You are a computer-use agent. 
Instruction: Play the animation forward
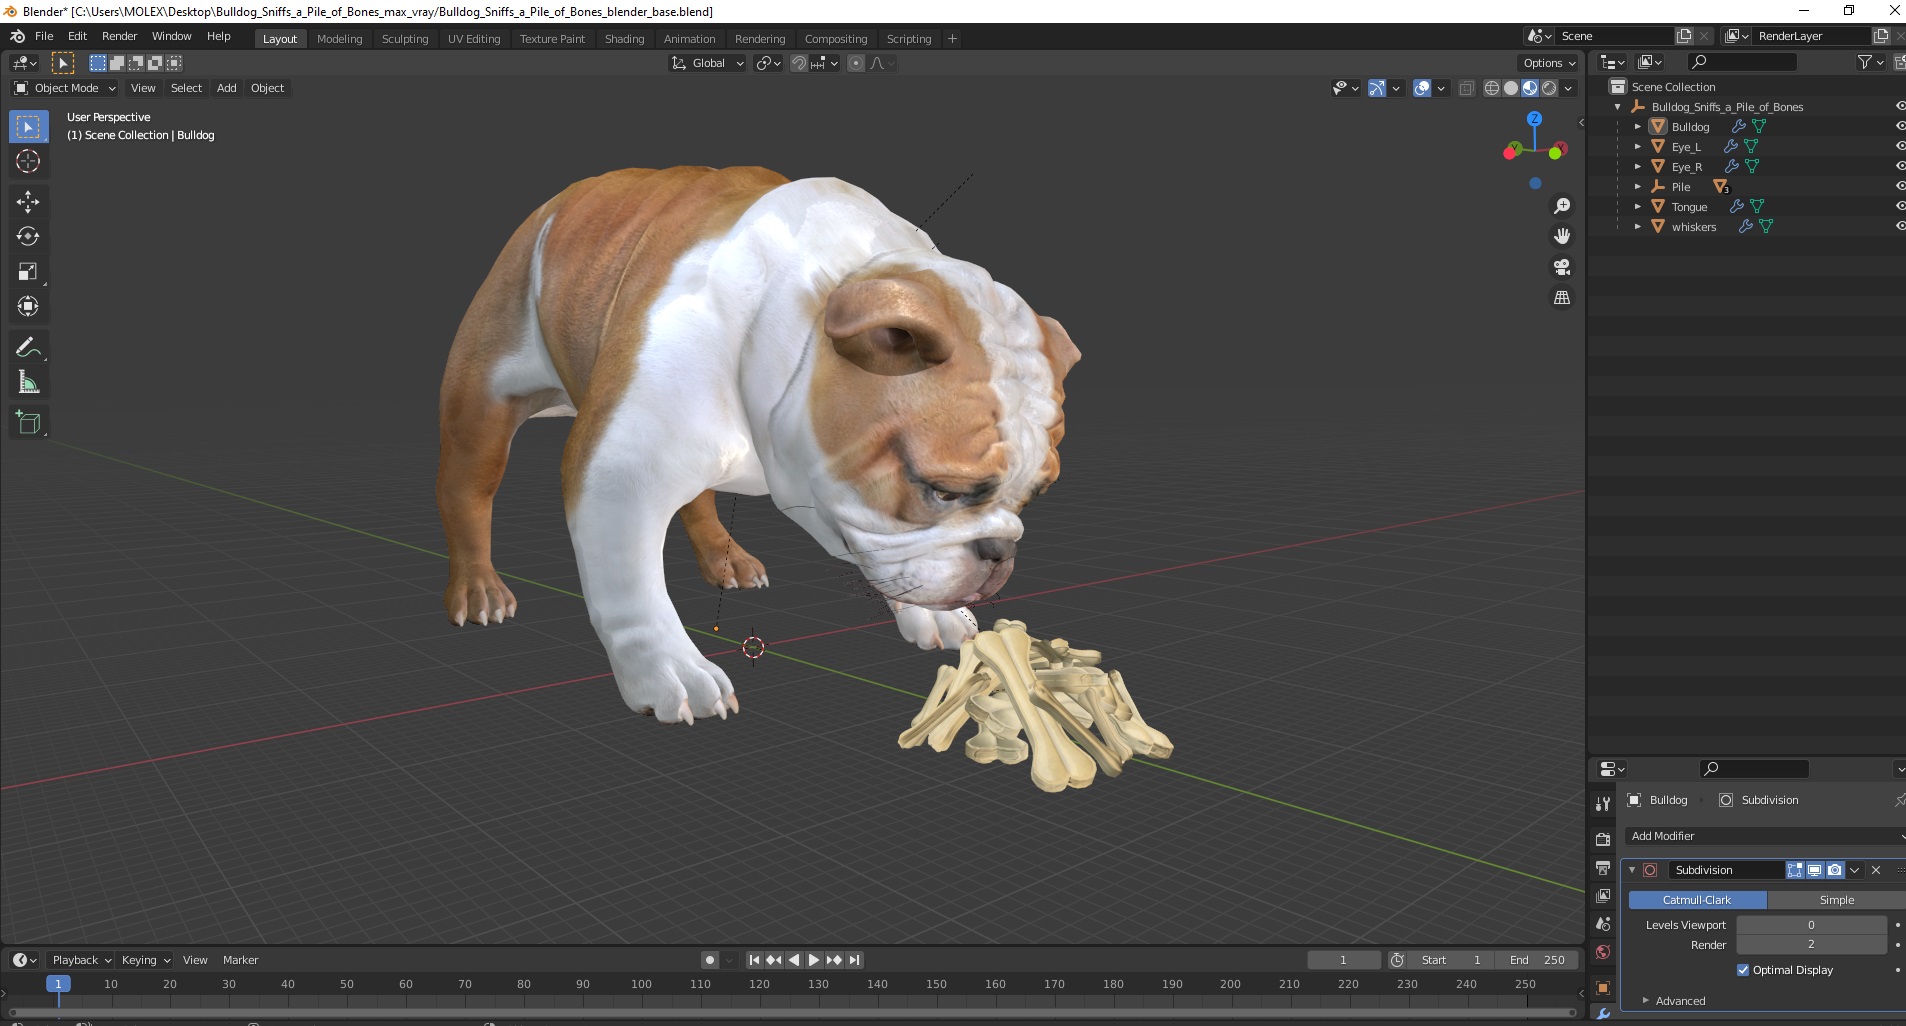(x=814, y=960)
